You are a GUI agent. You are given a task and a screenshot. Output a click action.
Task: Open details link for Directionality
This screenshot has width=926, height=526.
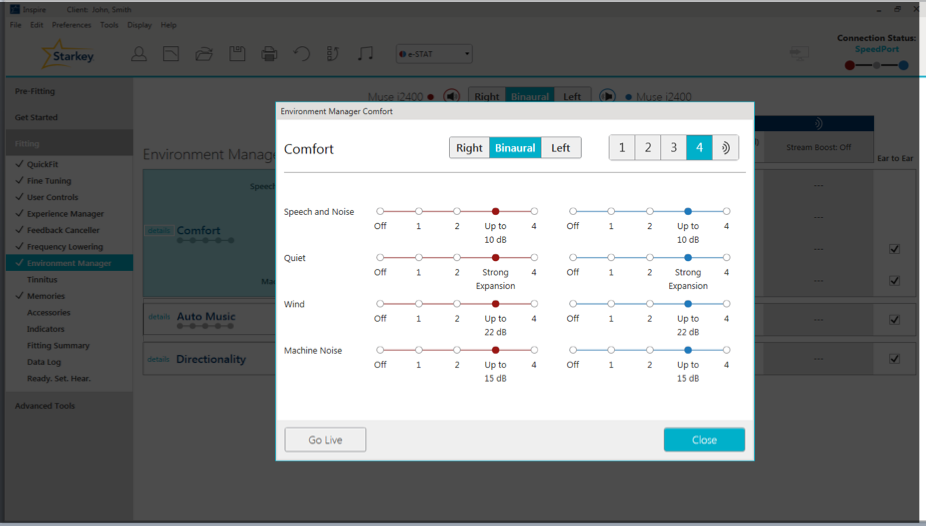coord(158,360)
